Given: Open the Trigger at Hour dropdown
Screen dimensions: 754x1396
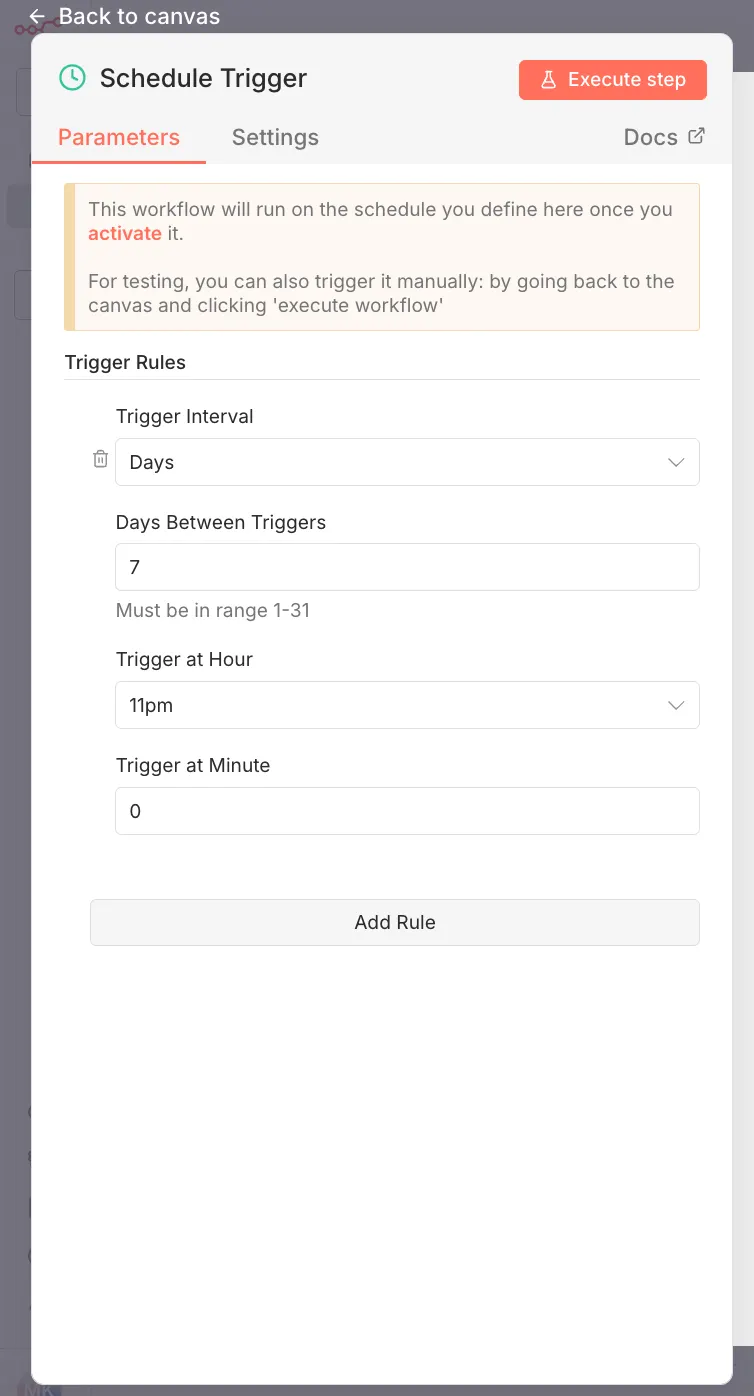Looking at the screenshot, I should point(390,705).
